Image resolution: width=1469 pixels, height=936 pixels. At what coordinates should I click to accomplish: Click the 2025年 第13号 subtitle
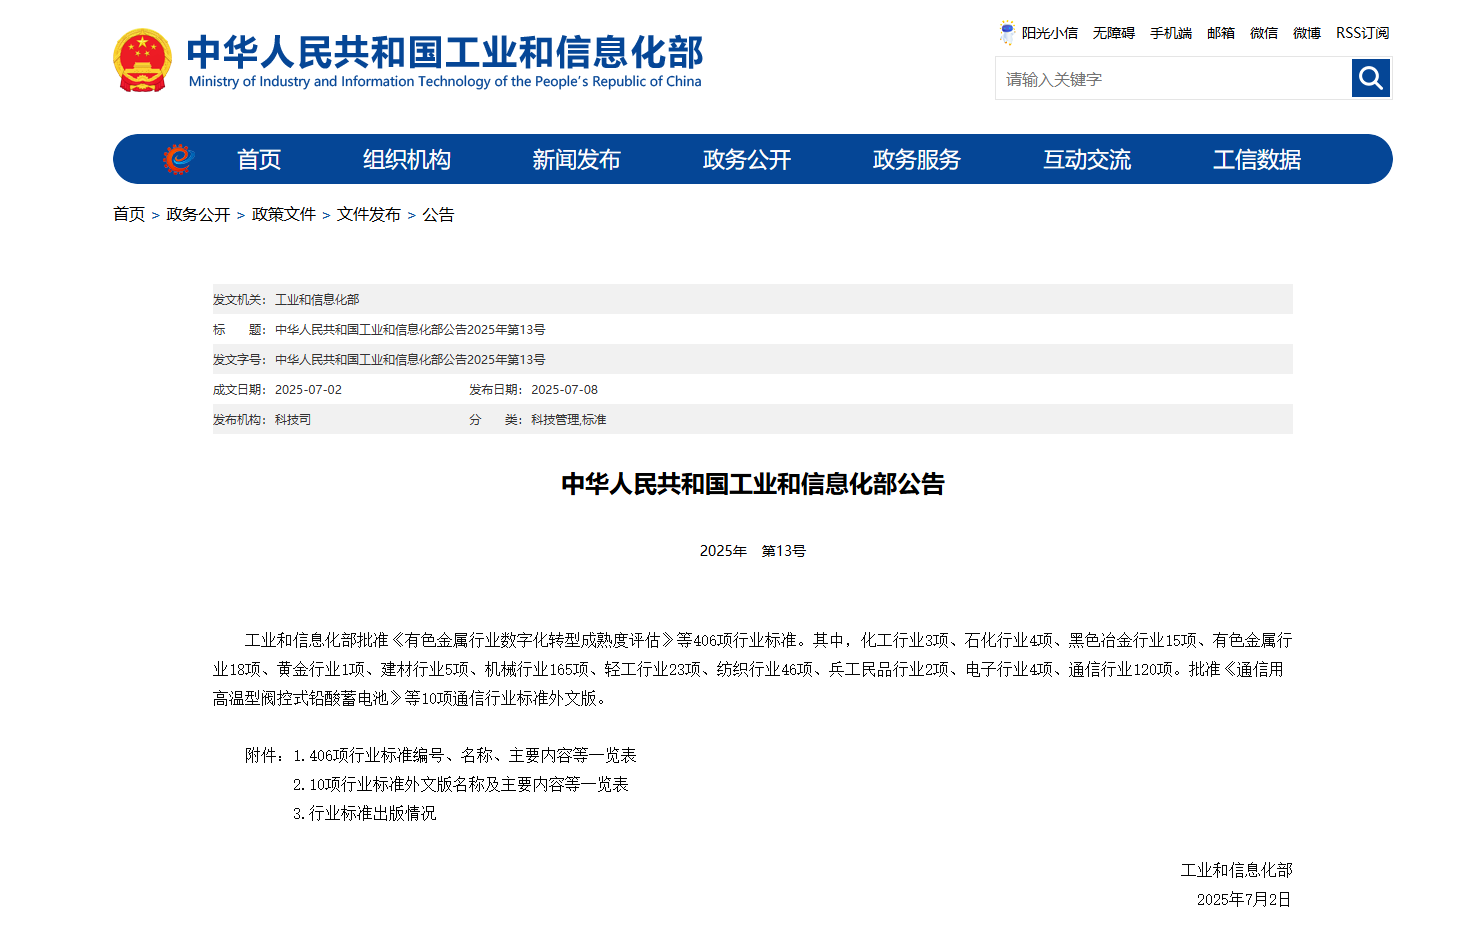click(753, 551)
